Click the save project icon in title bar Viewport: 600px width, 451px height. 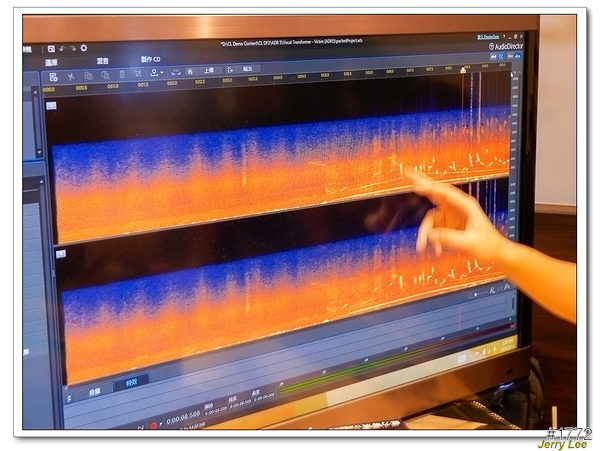coord(51,49)
